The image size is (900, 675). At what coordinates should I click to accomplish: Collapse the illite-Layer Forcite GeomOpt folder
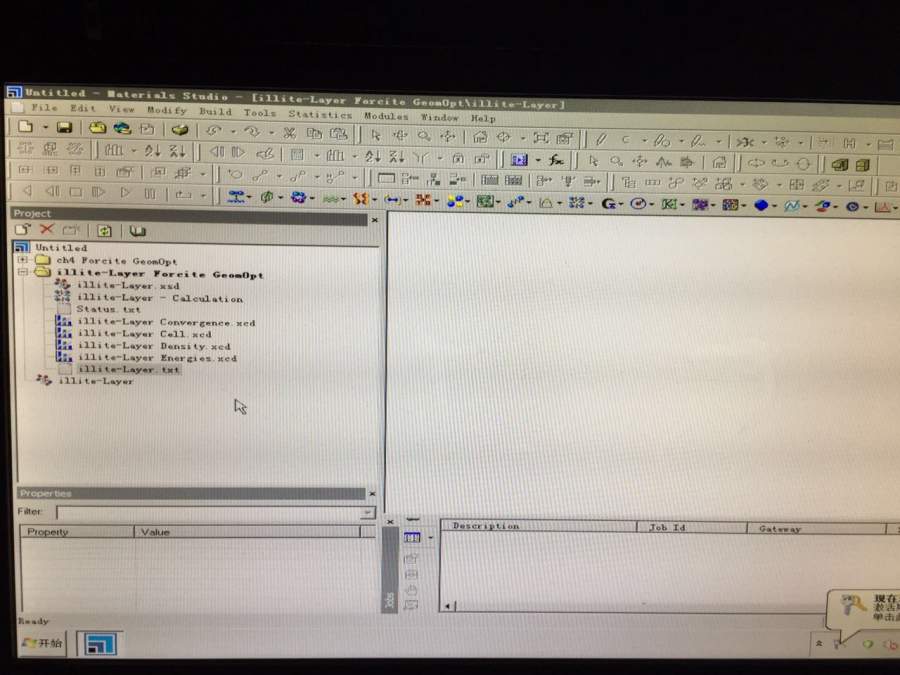pos(23,272)
